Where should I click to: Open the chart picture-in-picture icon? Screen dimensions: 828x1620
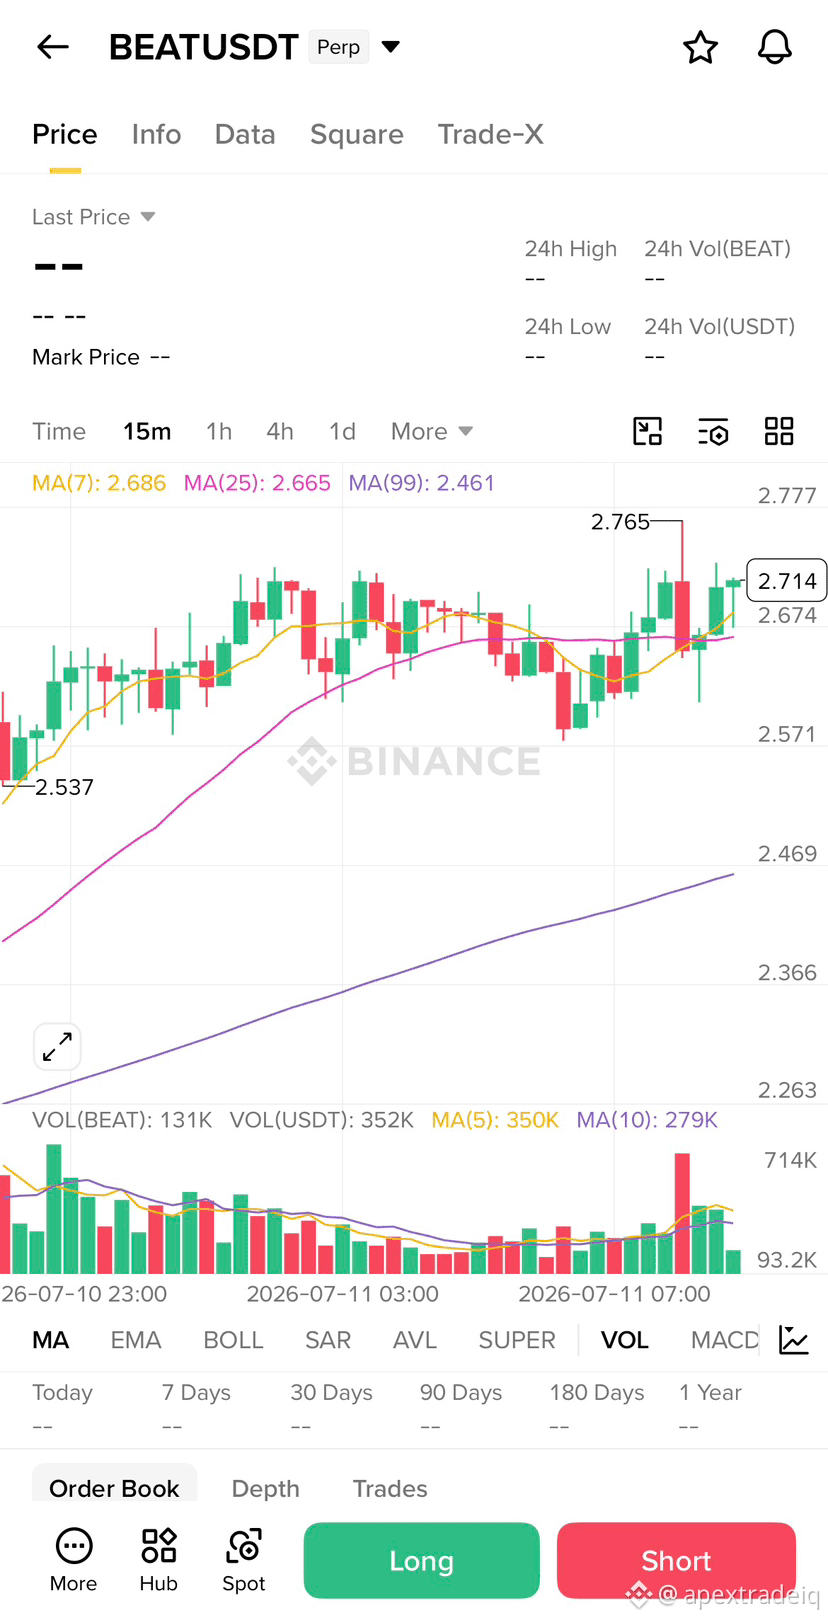648,431
